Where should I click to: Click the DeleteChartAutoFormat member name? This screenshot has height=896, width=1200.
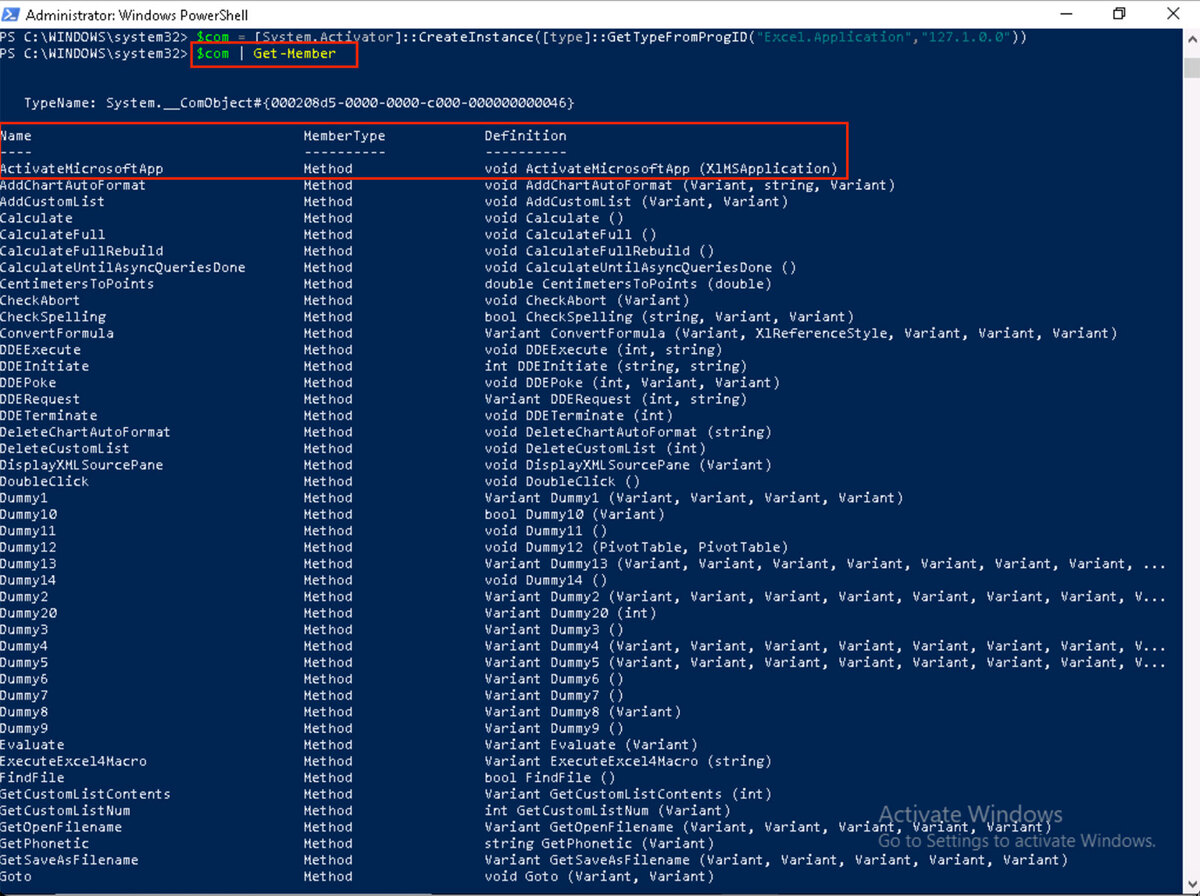point(85,432)
